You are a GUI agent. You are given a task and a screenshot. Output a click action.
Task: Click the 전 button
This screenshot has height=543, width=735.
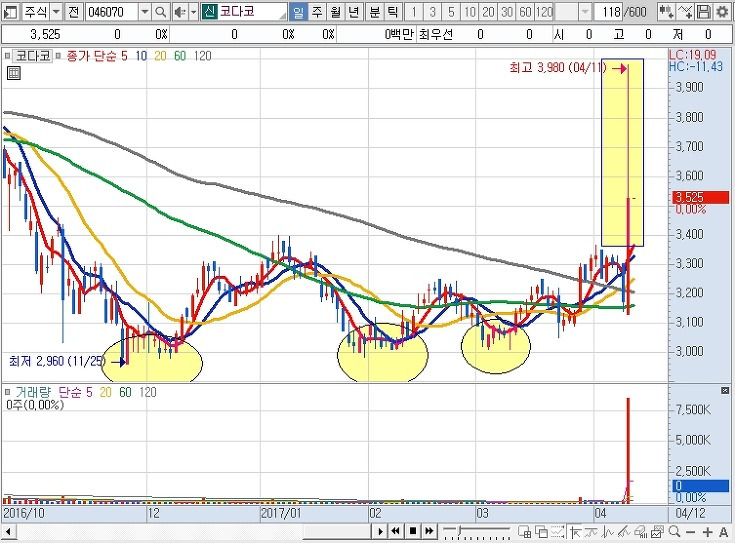(73, 12)
